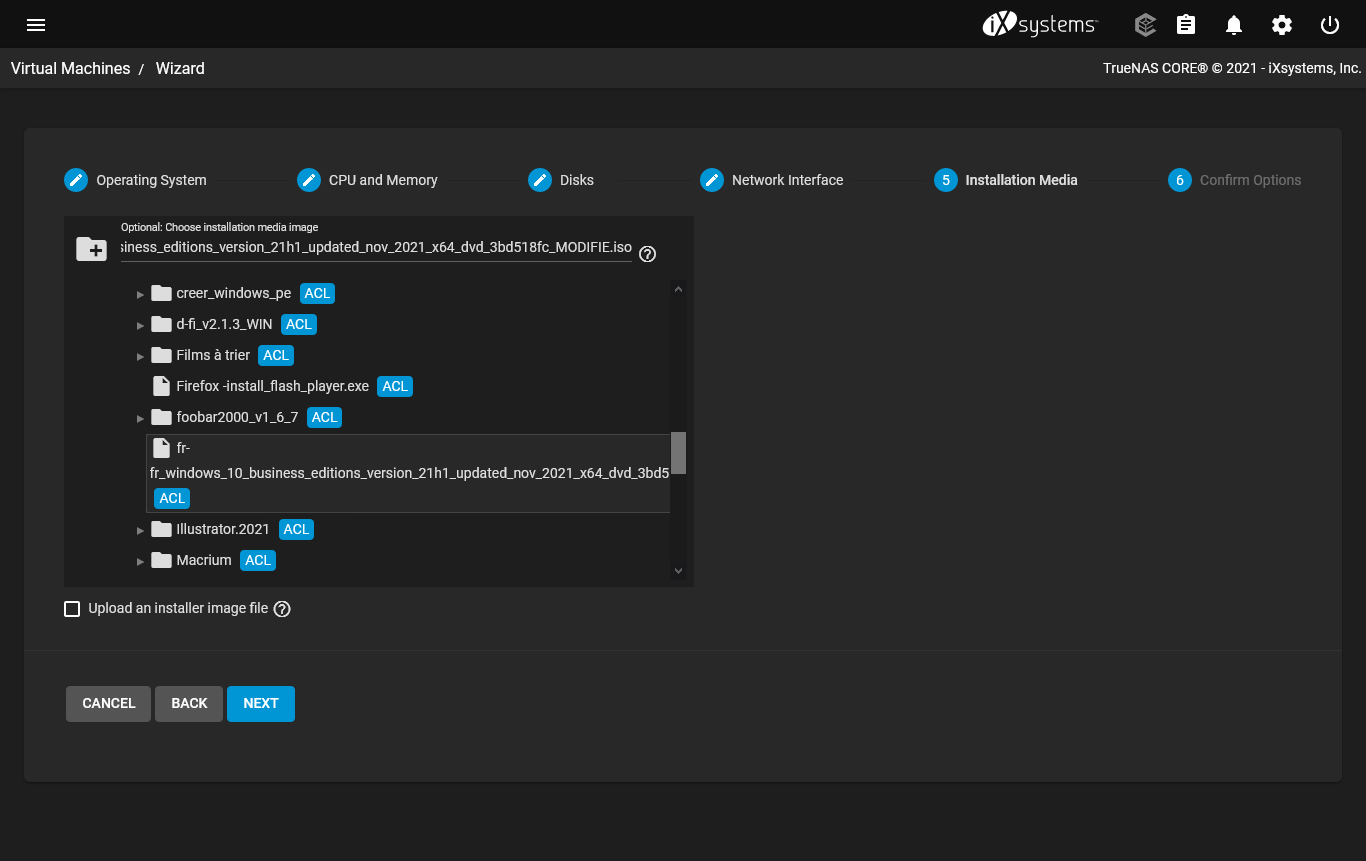The height and width of the screenshot is (861, 1366).
Task: Show alerts via the bell icon
Action: (x=1234, y=25)
